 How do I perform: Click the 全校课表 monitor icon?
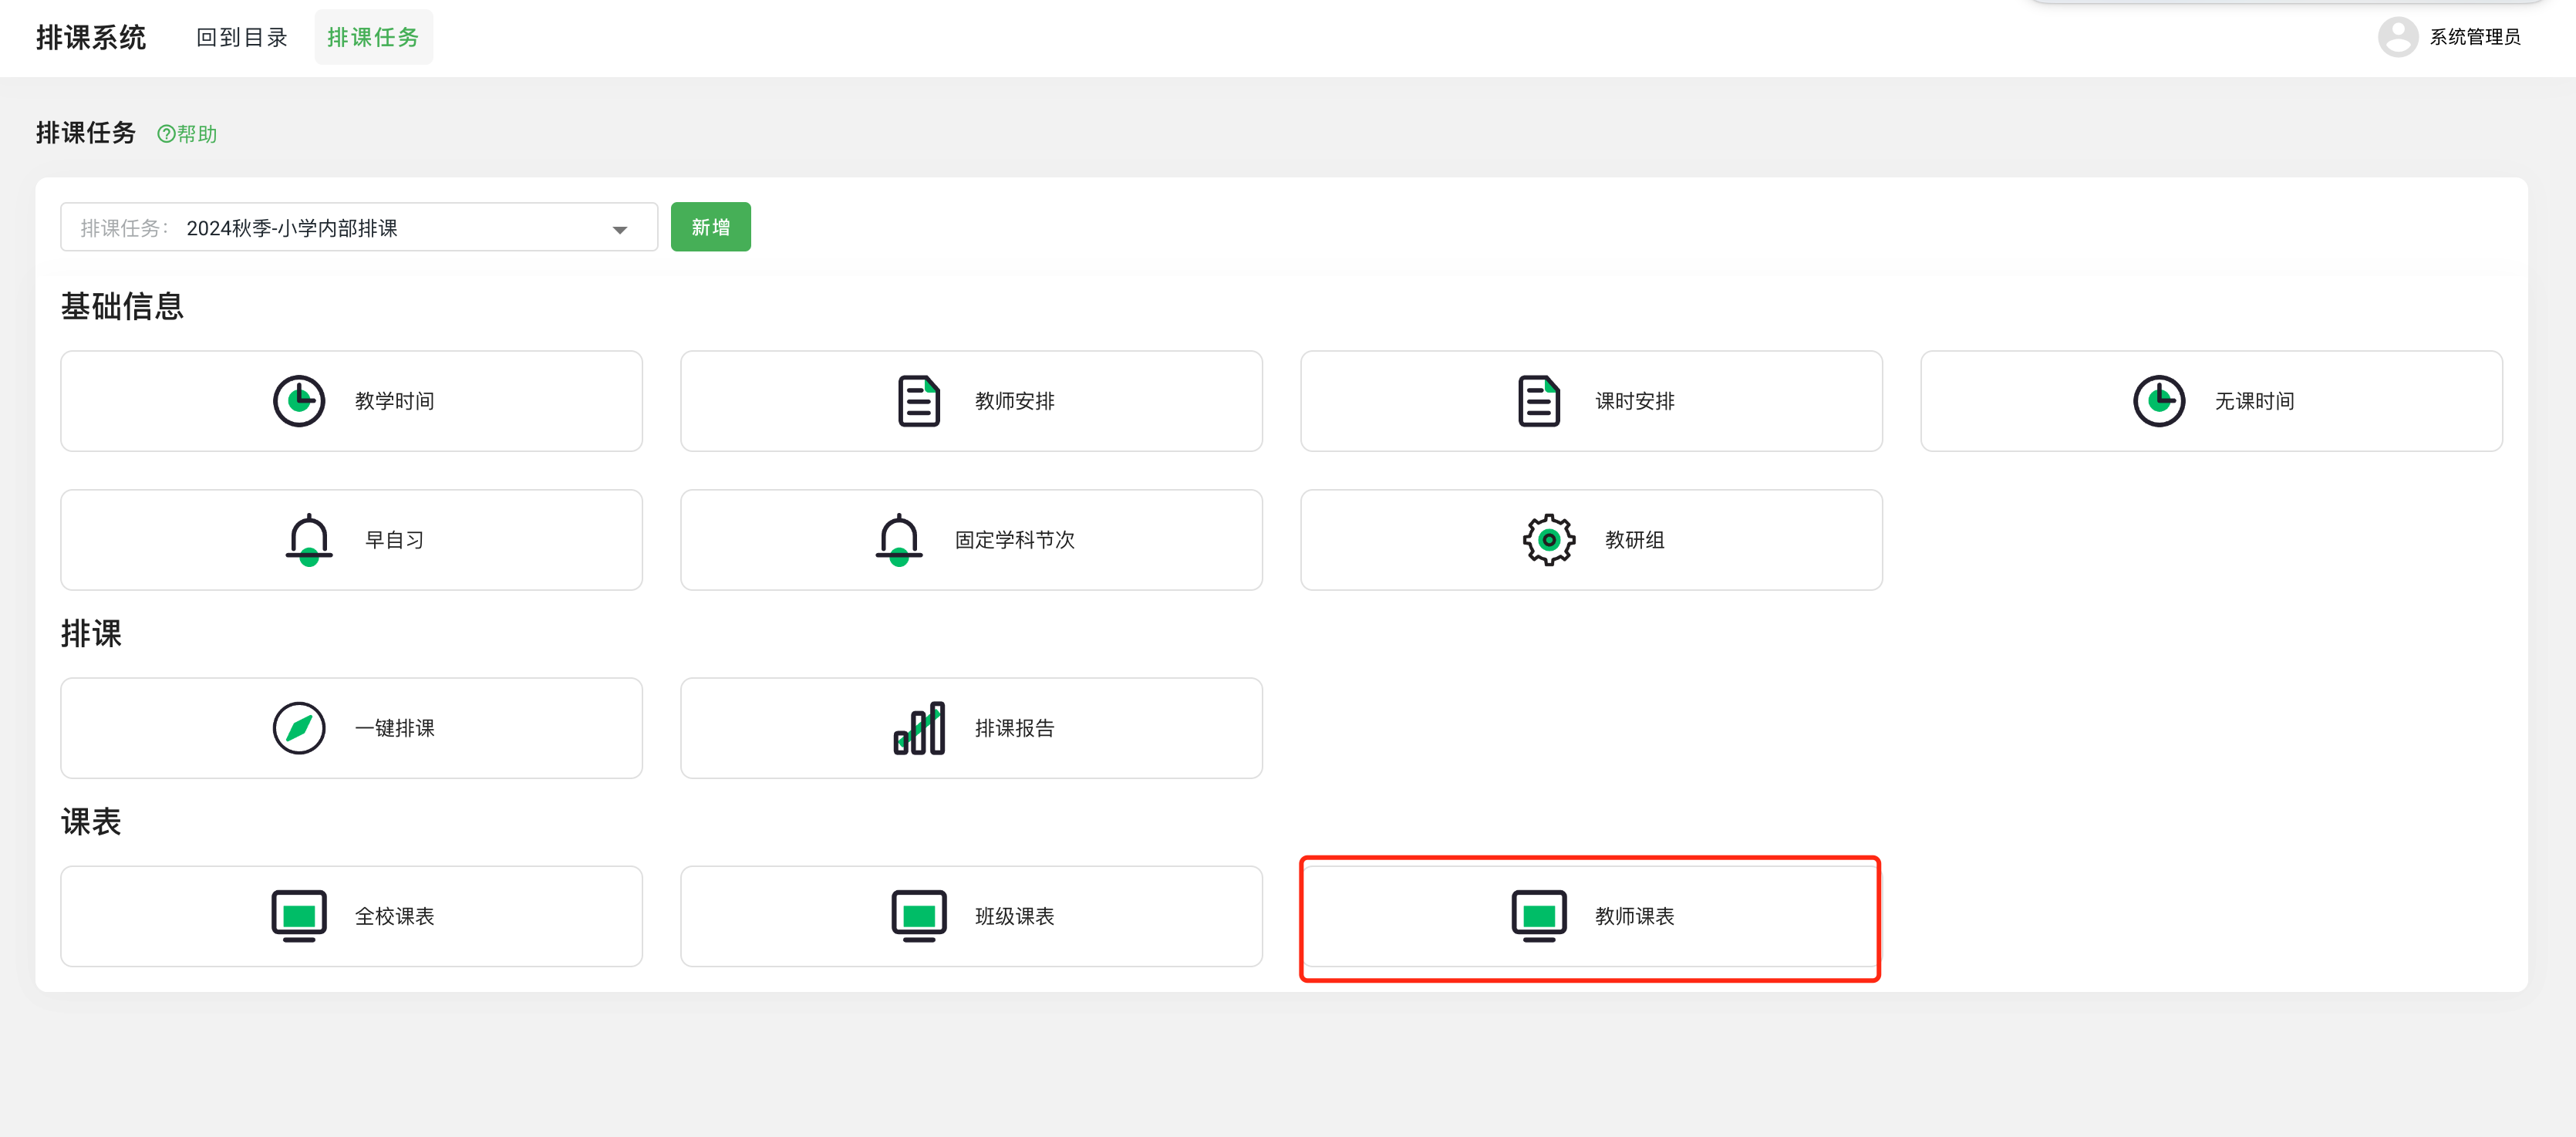(299, 916)
